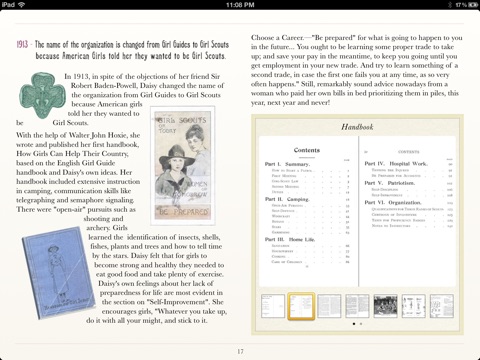The image size is (480, 360).
Task: Tap the Handbook gallery title
Action: coord(357,127)
